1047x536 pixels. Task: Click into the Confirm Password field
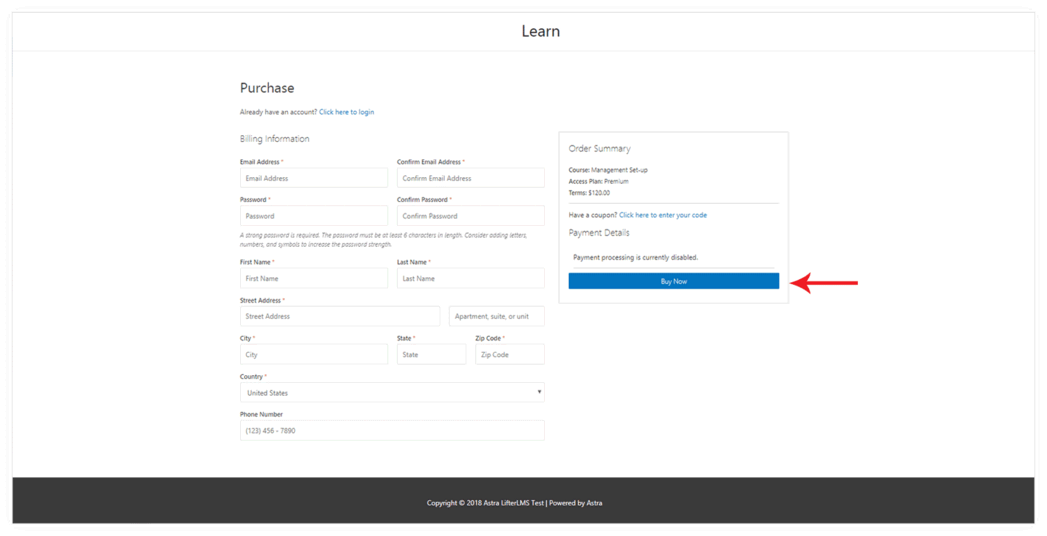pyautogui.click(x=470, y=216)
